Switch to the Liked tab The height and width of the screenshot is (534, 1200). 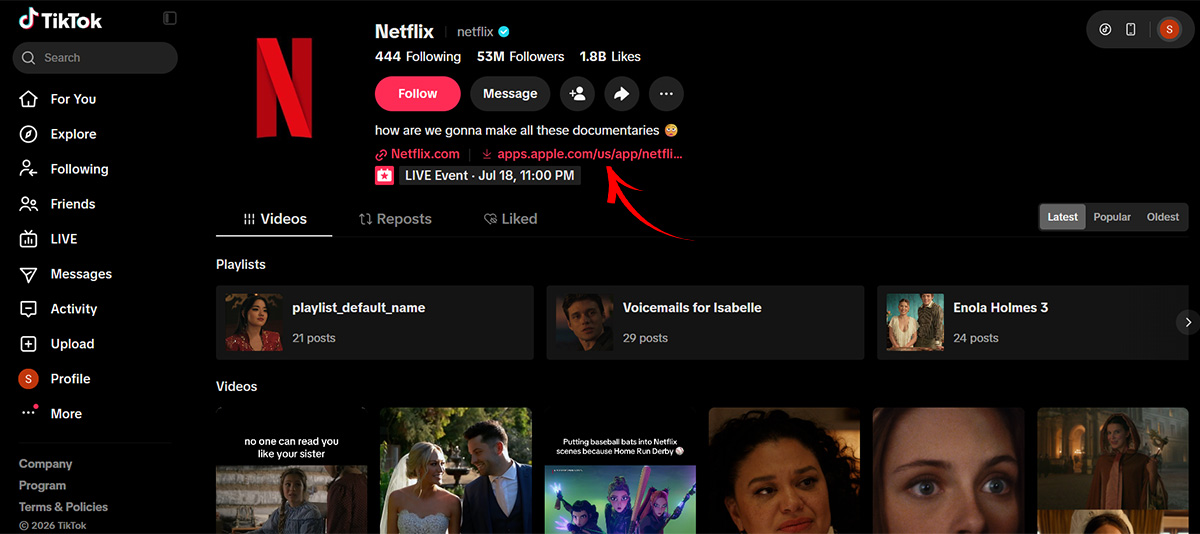510,219
